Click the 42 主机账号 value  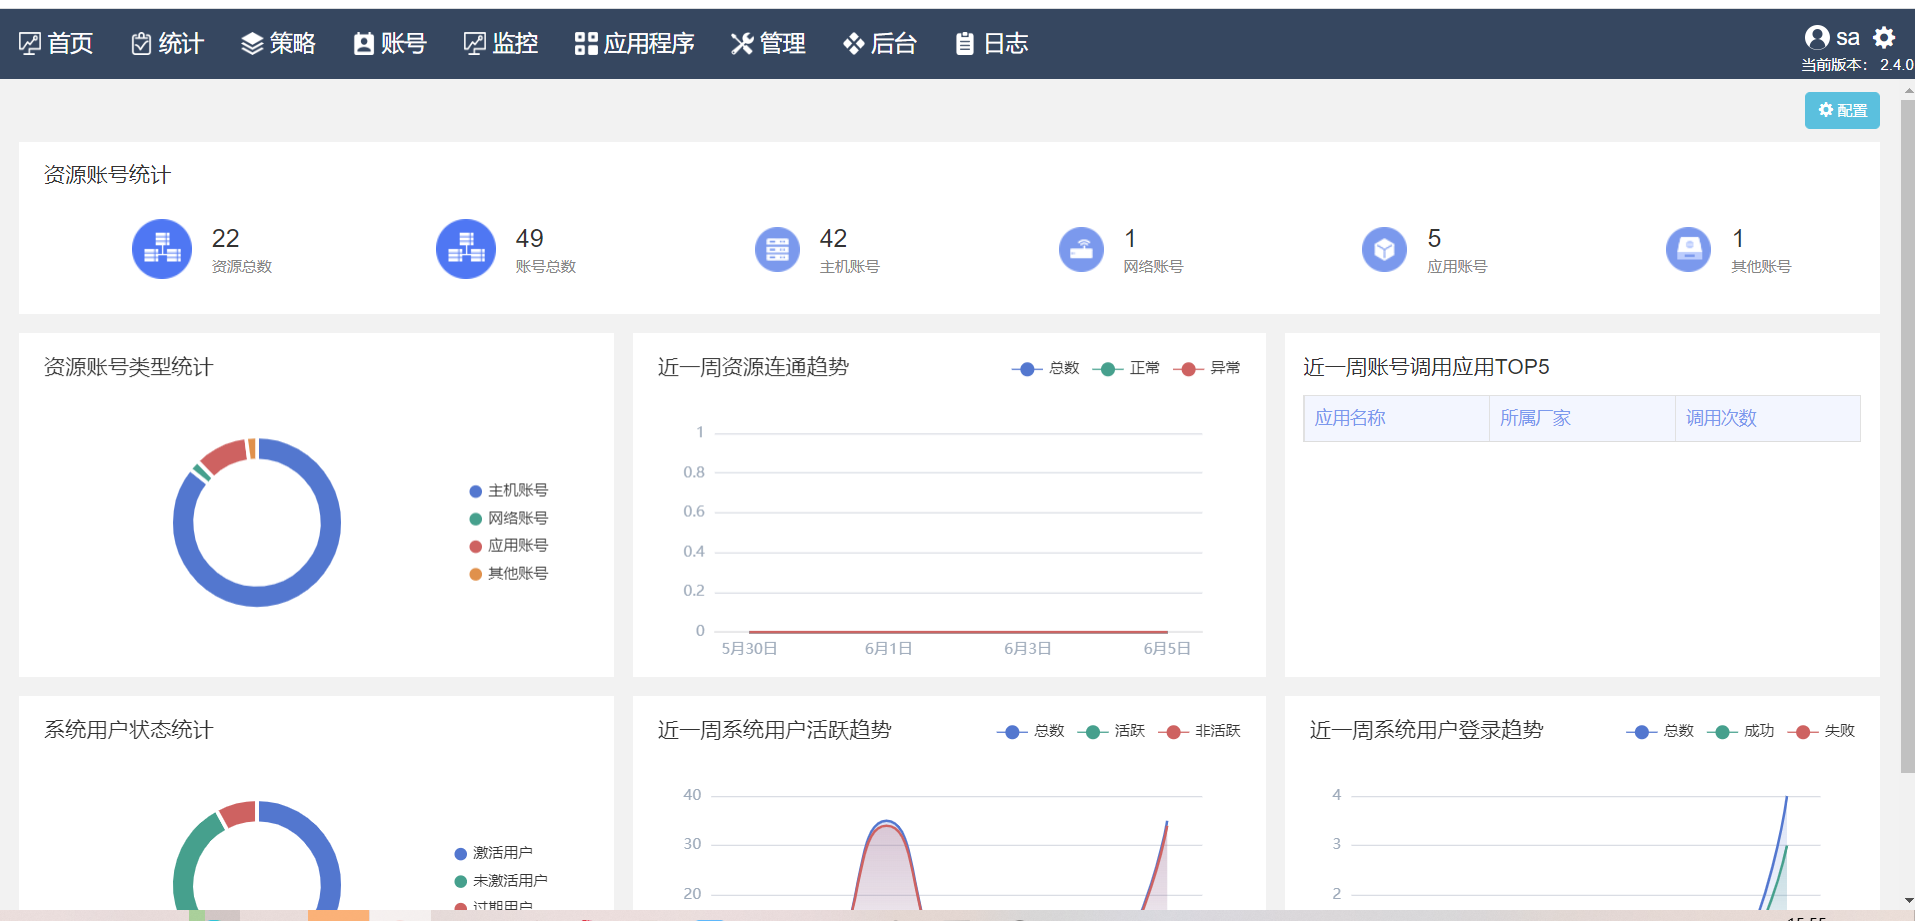pos(833,238)
